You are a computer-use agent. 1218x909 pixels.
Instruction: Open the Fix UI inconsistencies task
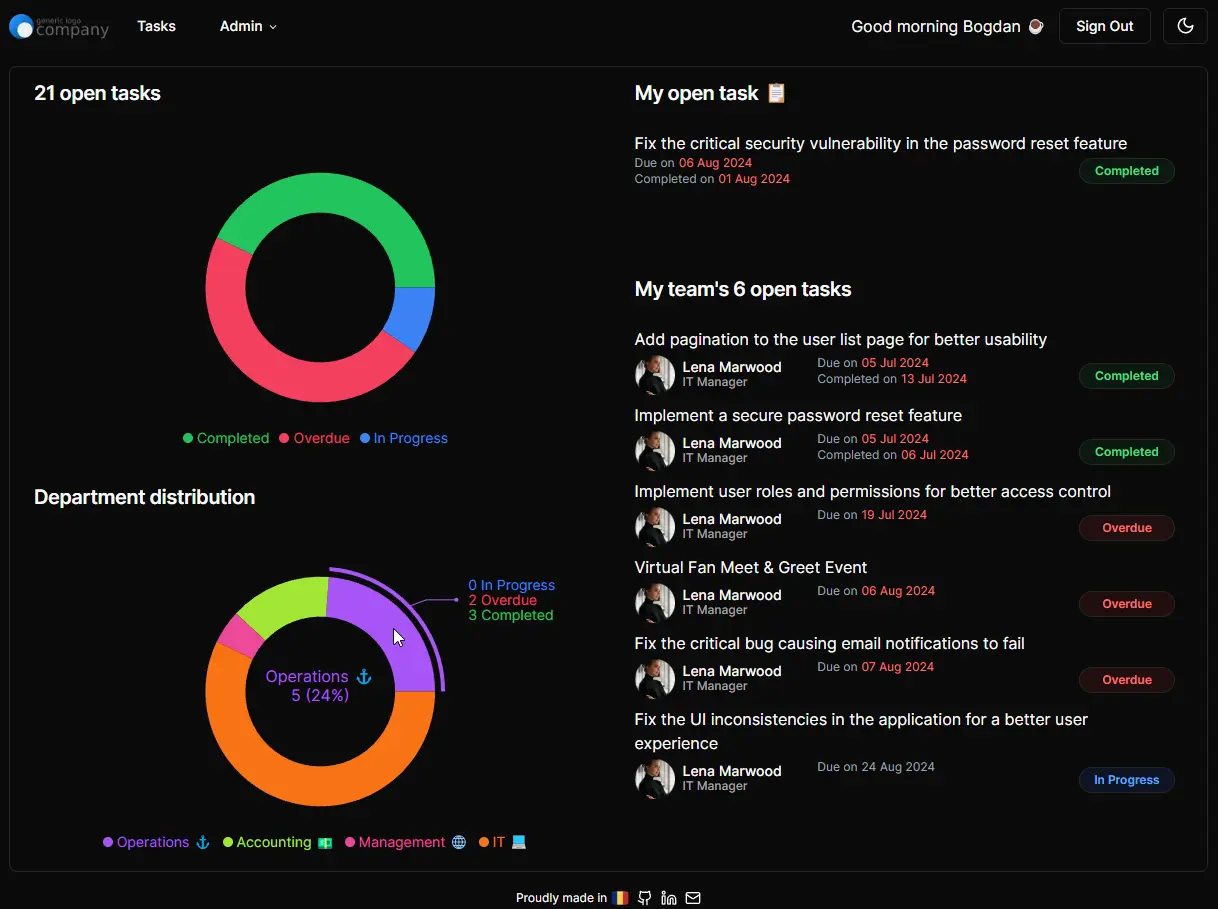[861, 731]
